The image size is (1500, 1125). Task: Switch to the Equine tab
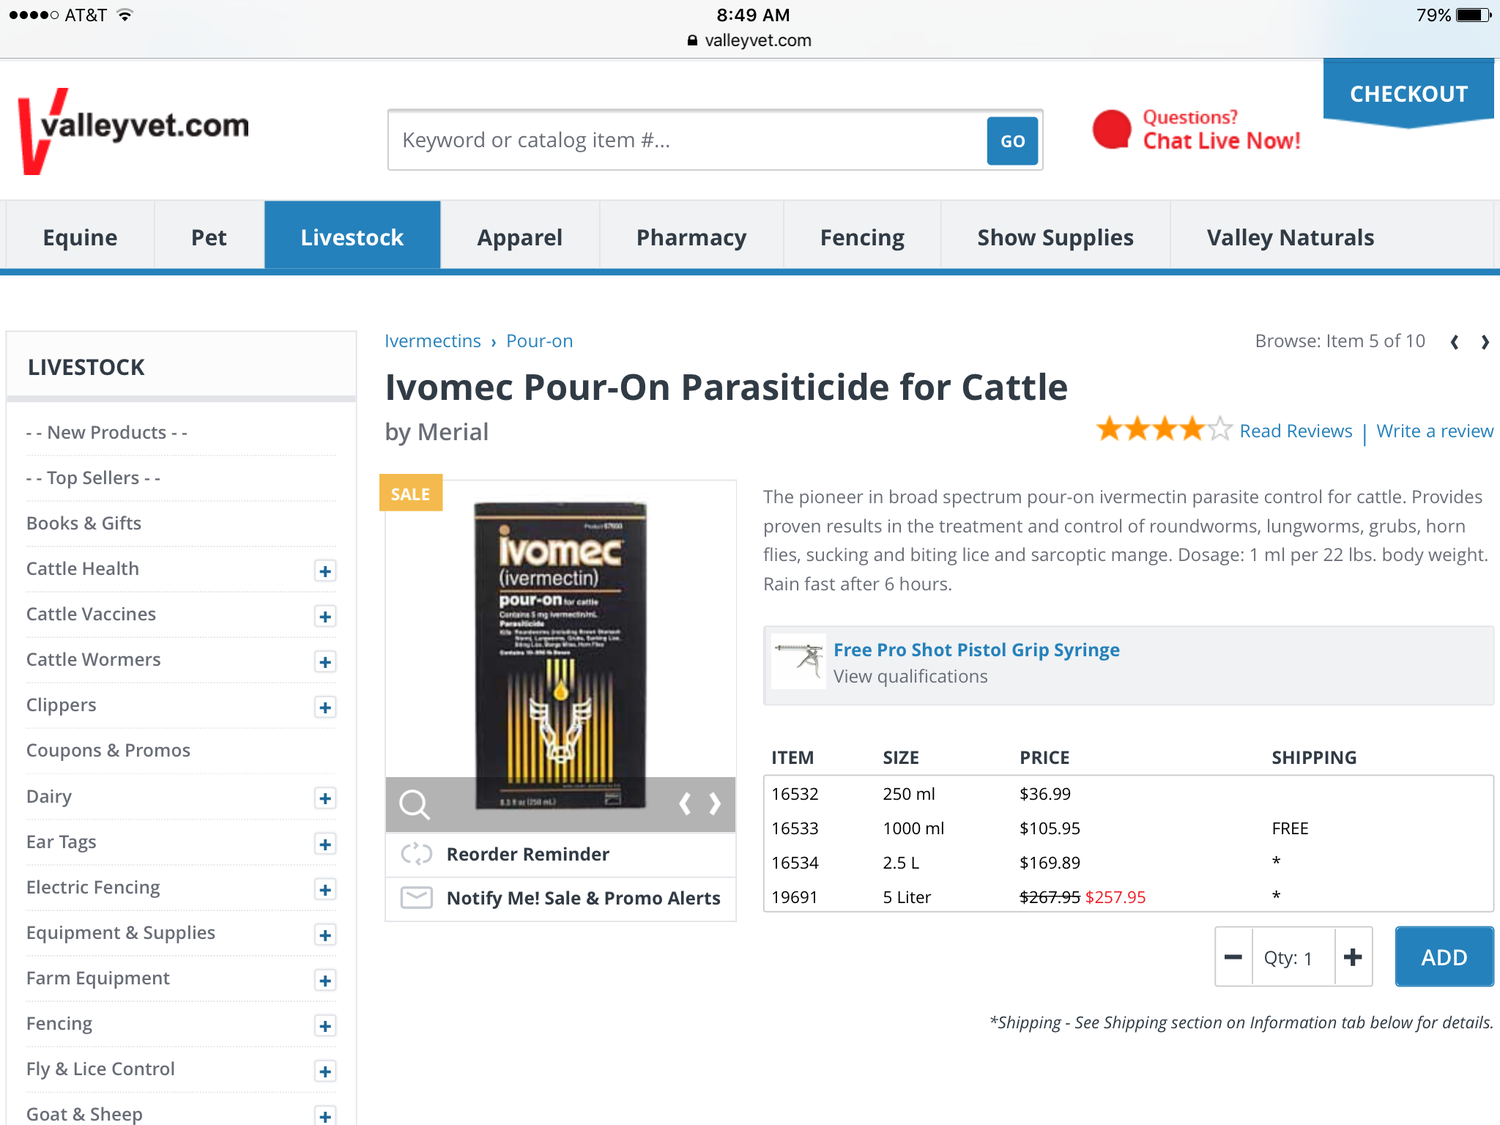coord(80,237)
